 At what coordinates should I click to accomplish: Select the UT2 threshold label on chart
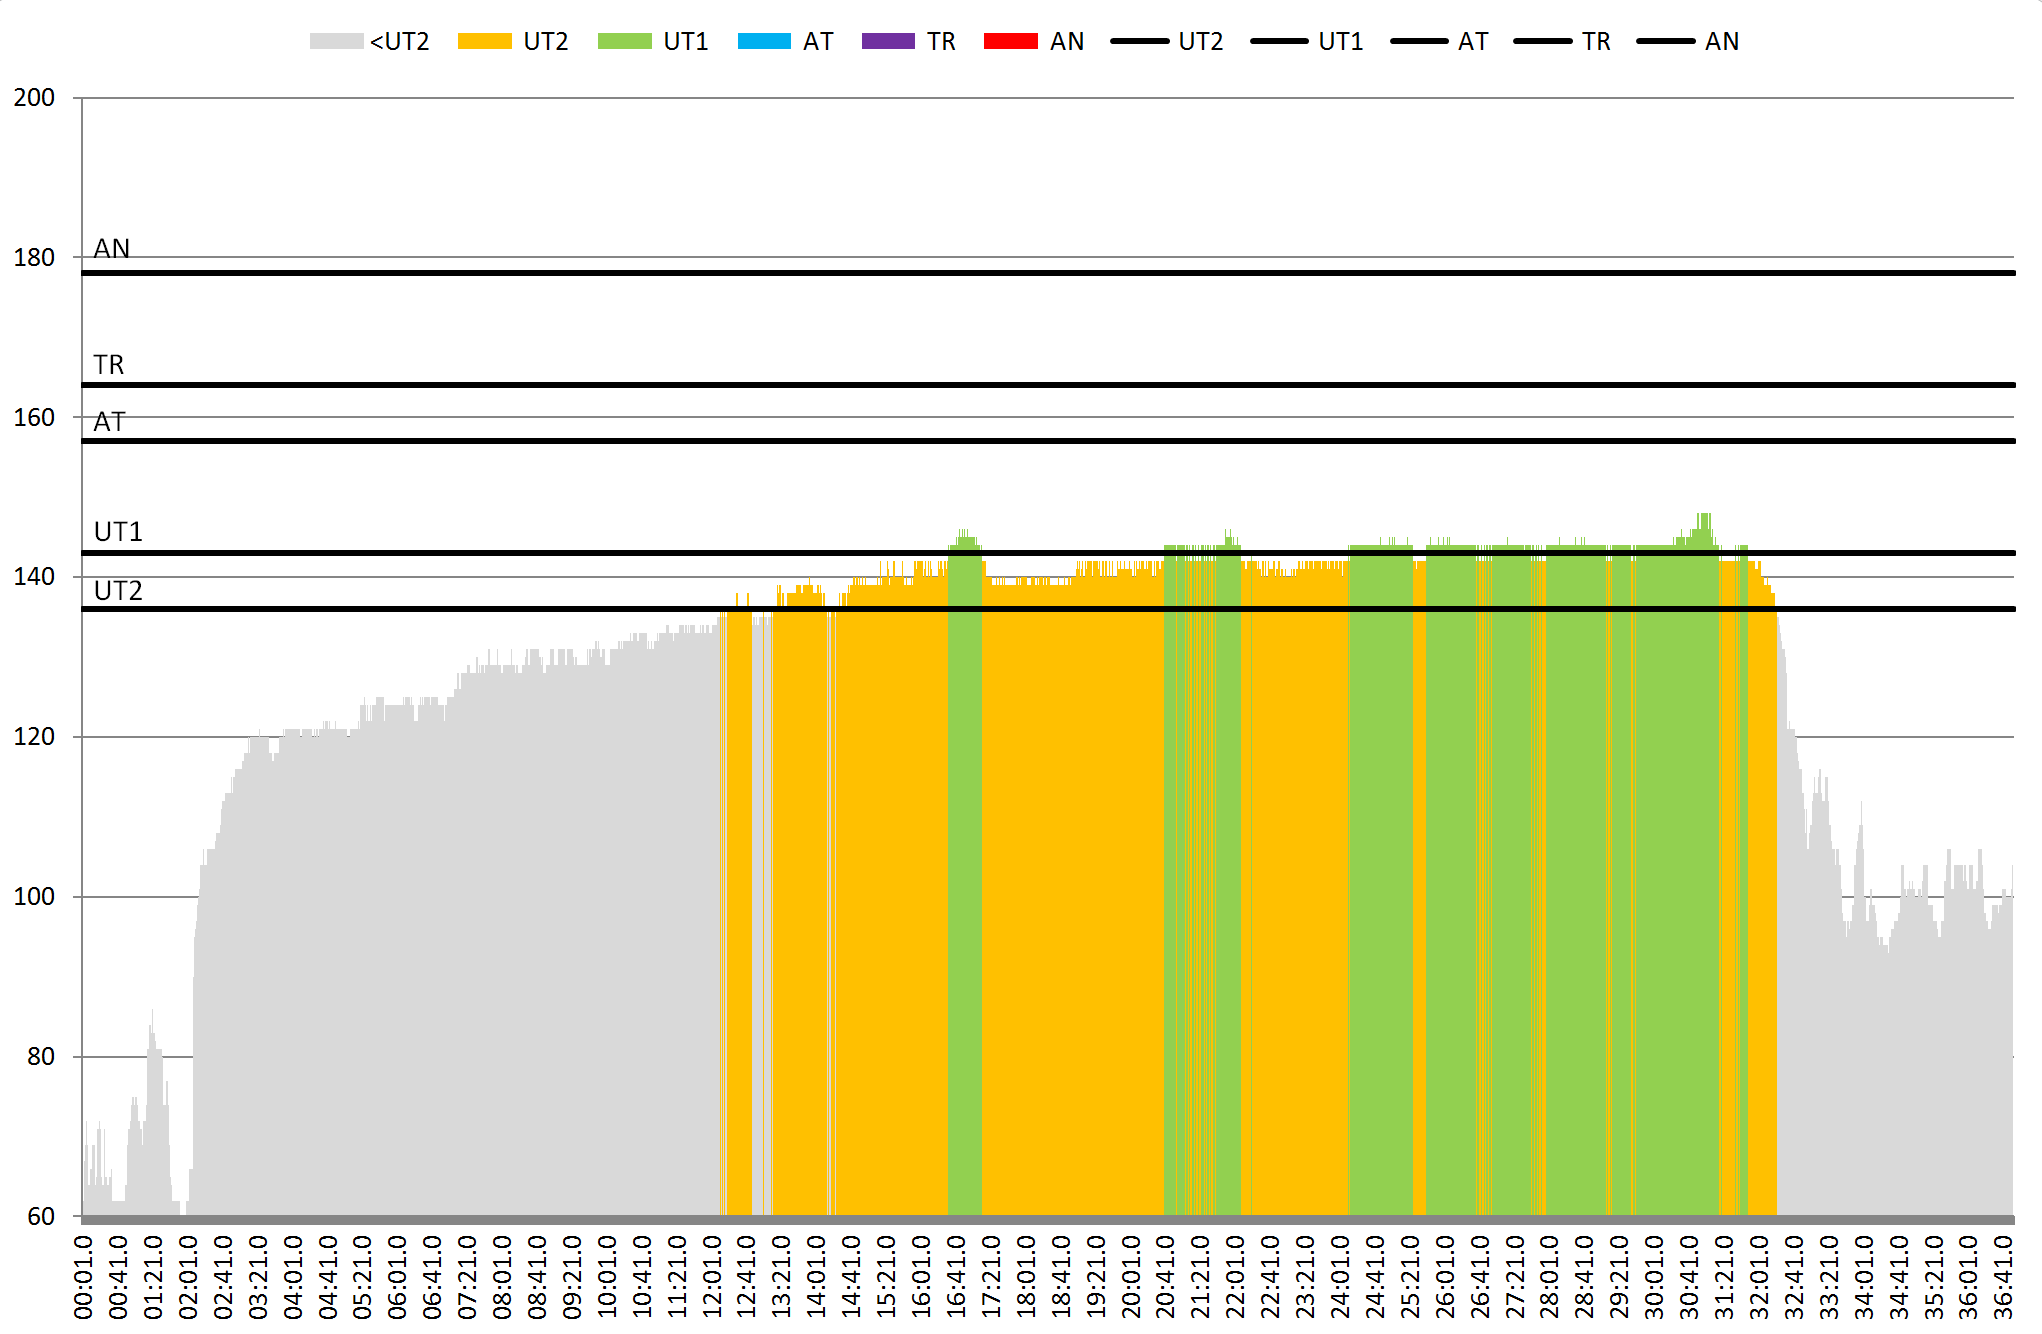click(118, 591)
